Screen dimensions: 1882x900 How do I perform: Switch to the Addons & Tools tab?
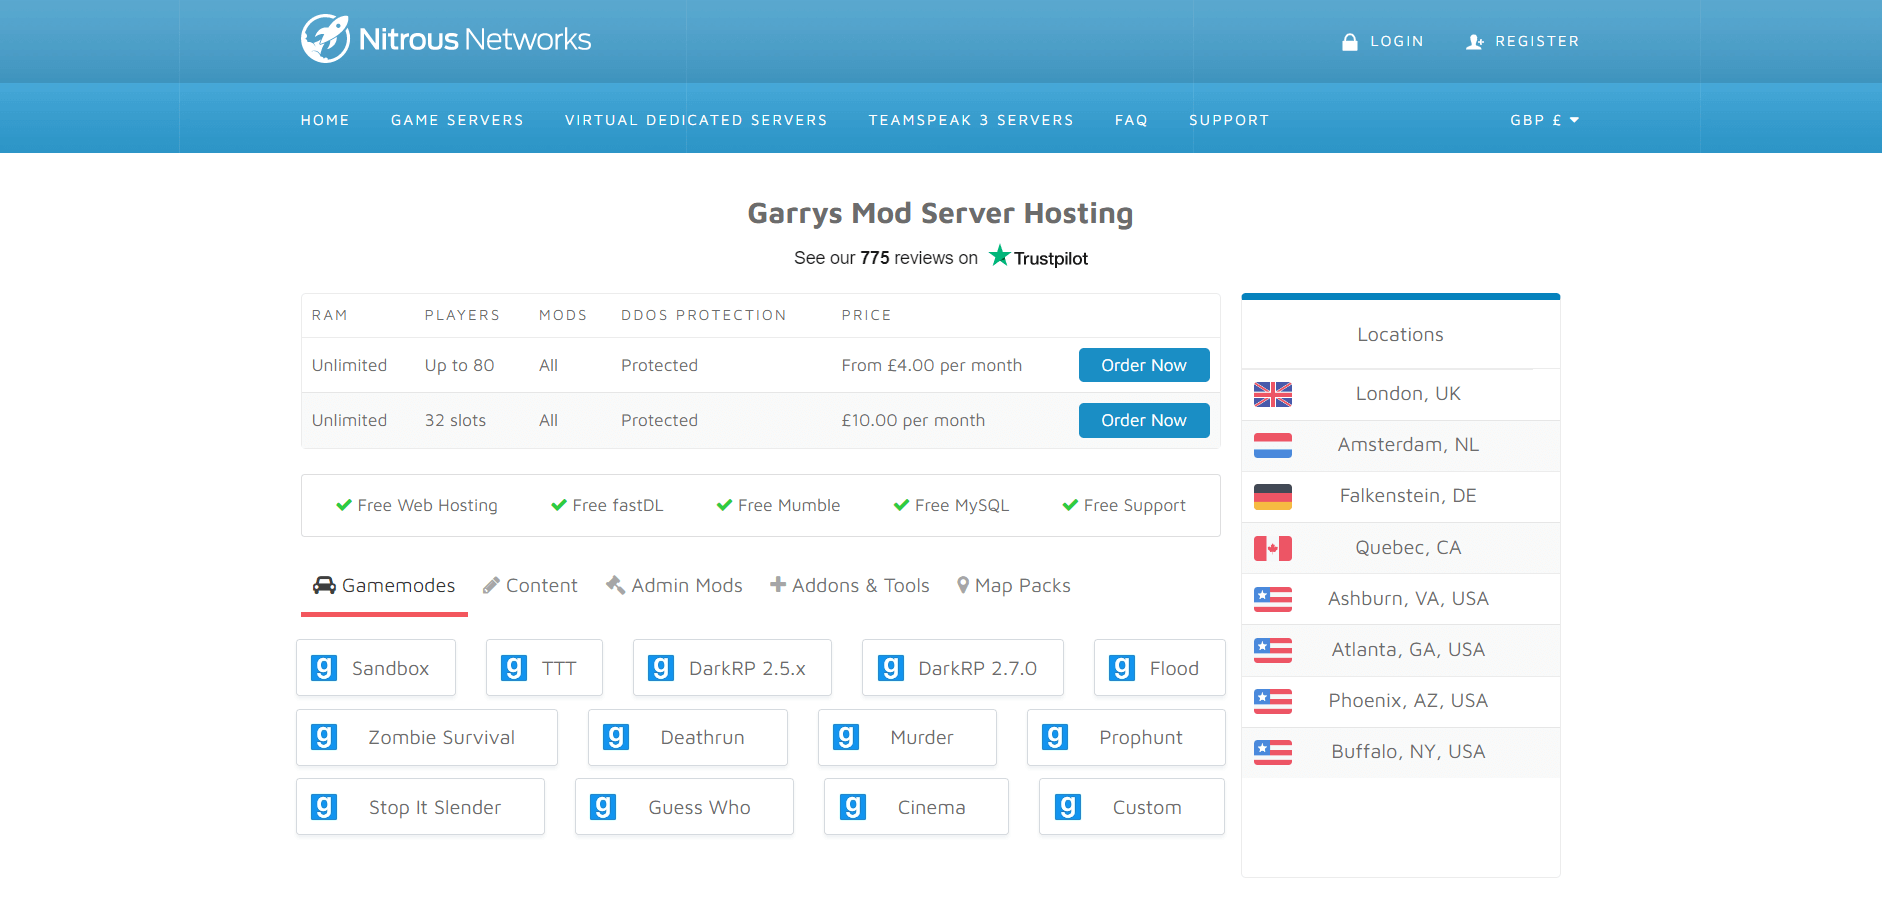click(849, 586)
